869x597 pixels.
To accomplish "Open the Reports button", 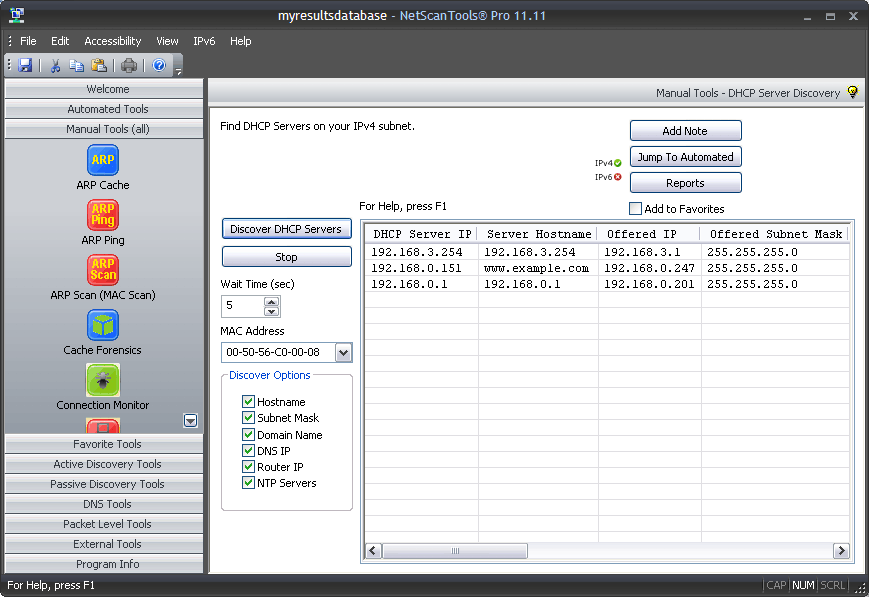I will [686, 183].
